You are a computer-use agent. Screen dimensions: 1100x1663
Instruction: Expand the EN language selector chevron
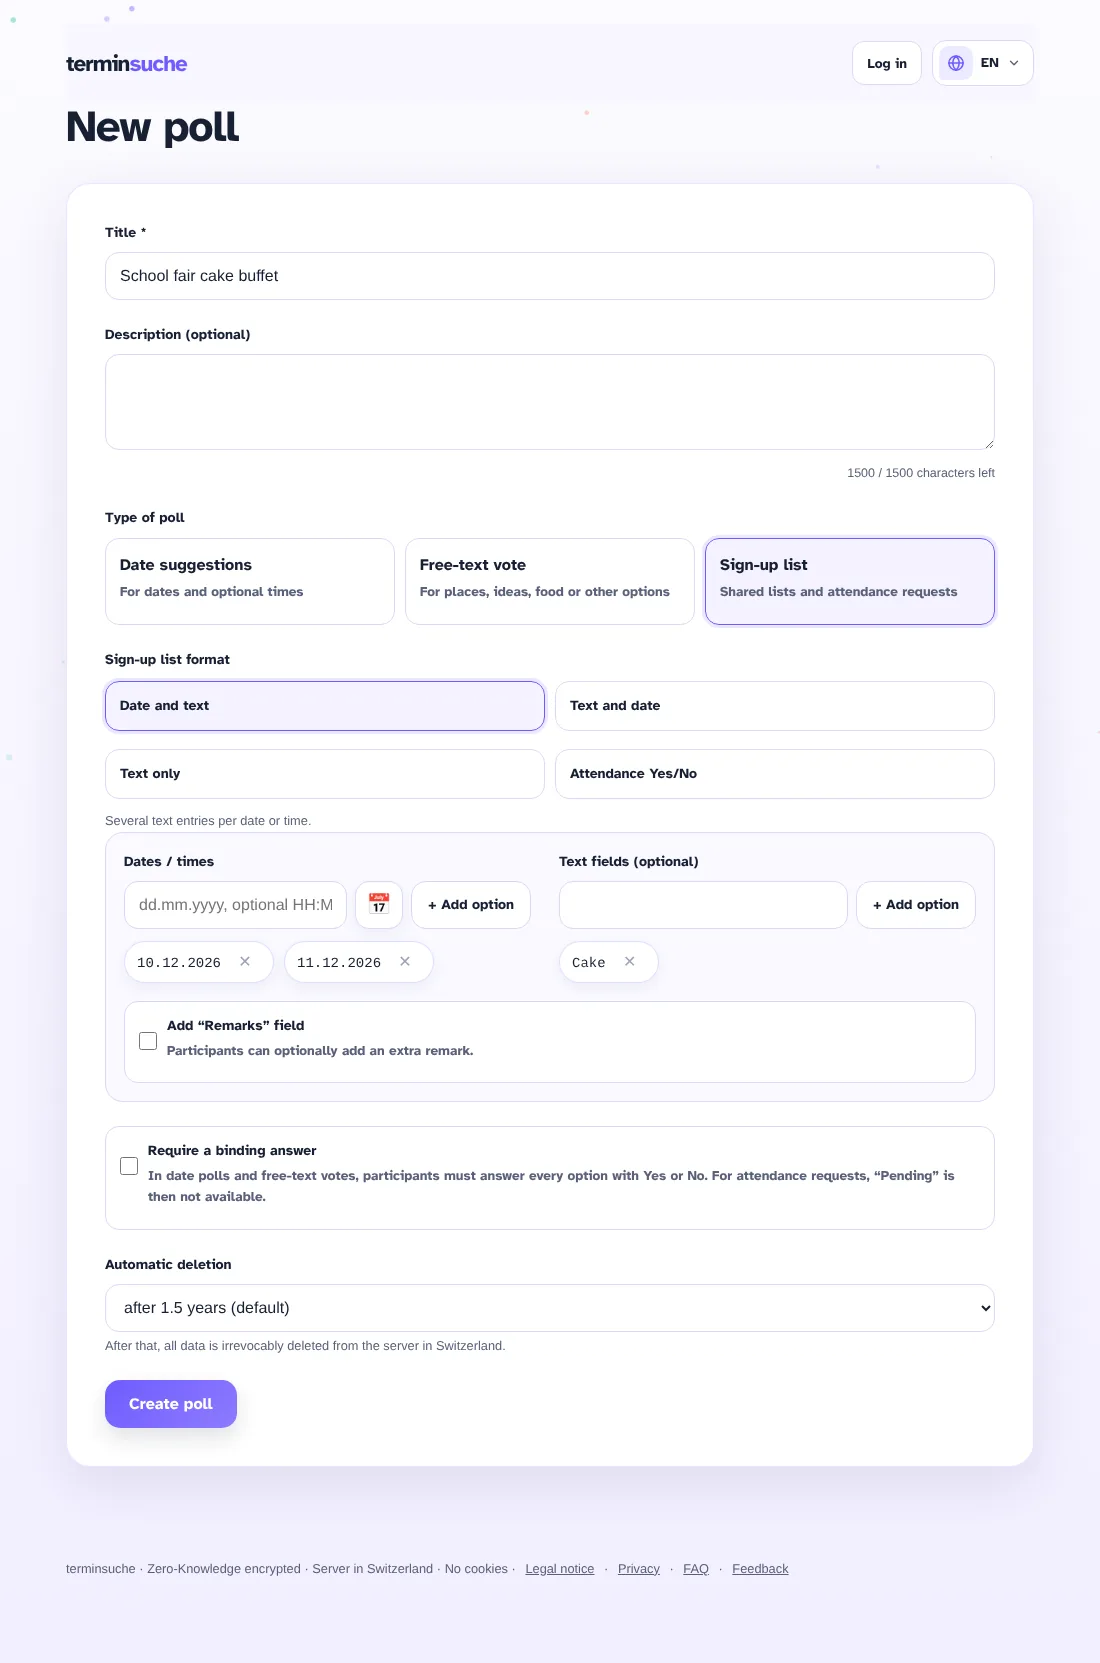tap(1014, 63)
